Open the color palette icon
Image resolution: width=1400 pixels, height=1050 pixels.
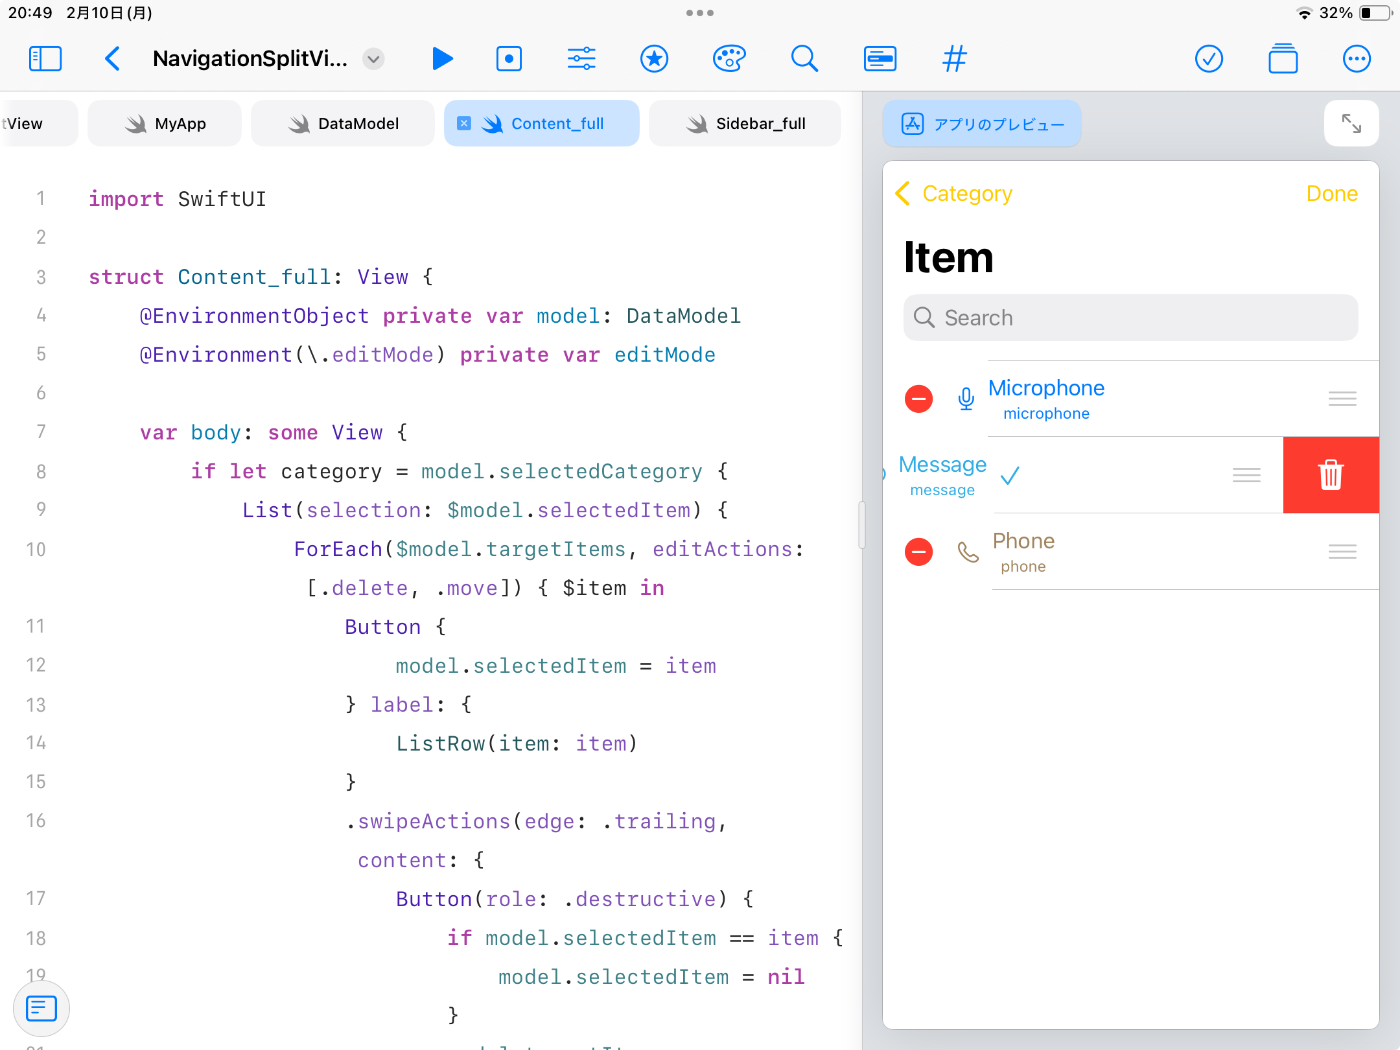pyautogui.click(x=729, y=59)
